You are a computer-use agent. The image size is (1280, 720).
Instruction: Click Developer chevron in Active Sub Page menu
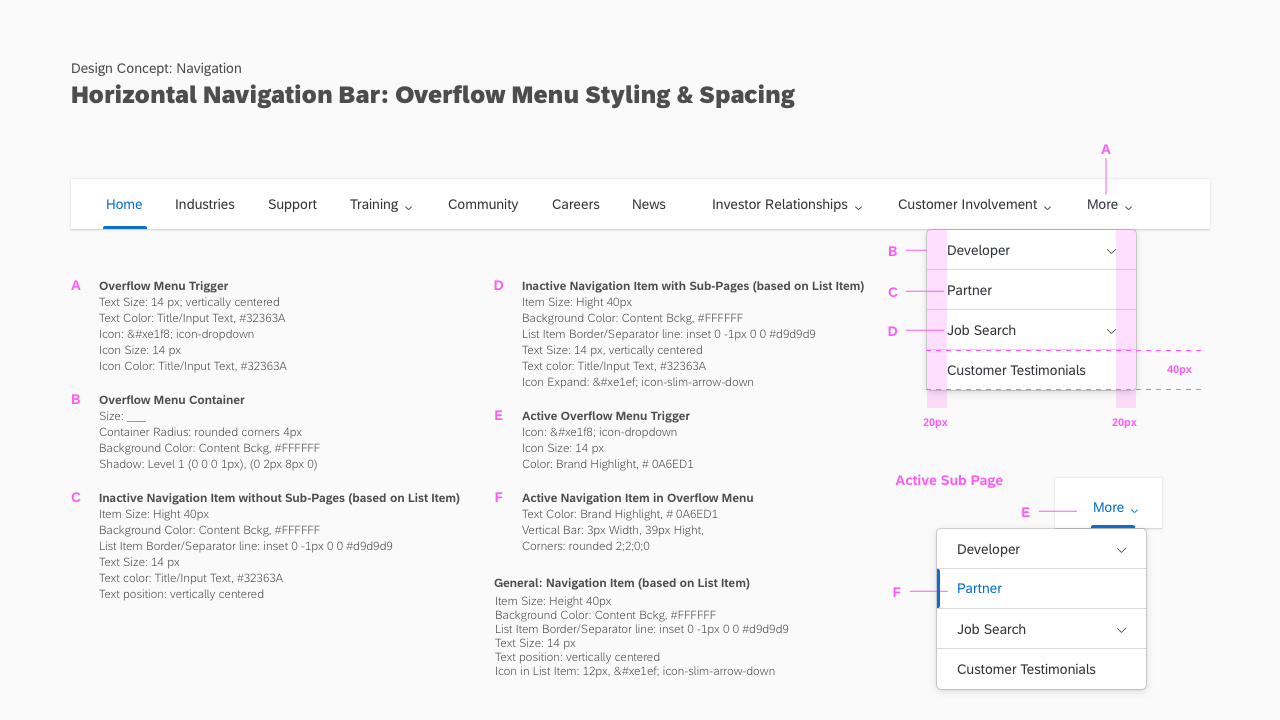pos(1121,548)
